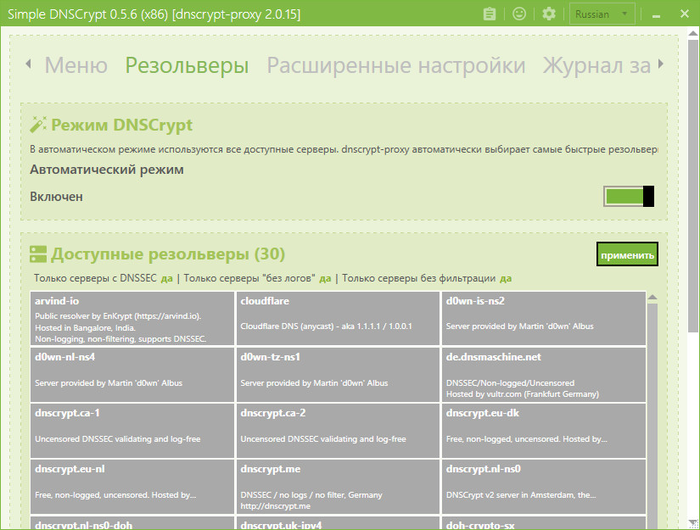Toggle the 'без логов' servers 'да' filter
700x530 pixels.
point(325,278)
